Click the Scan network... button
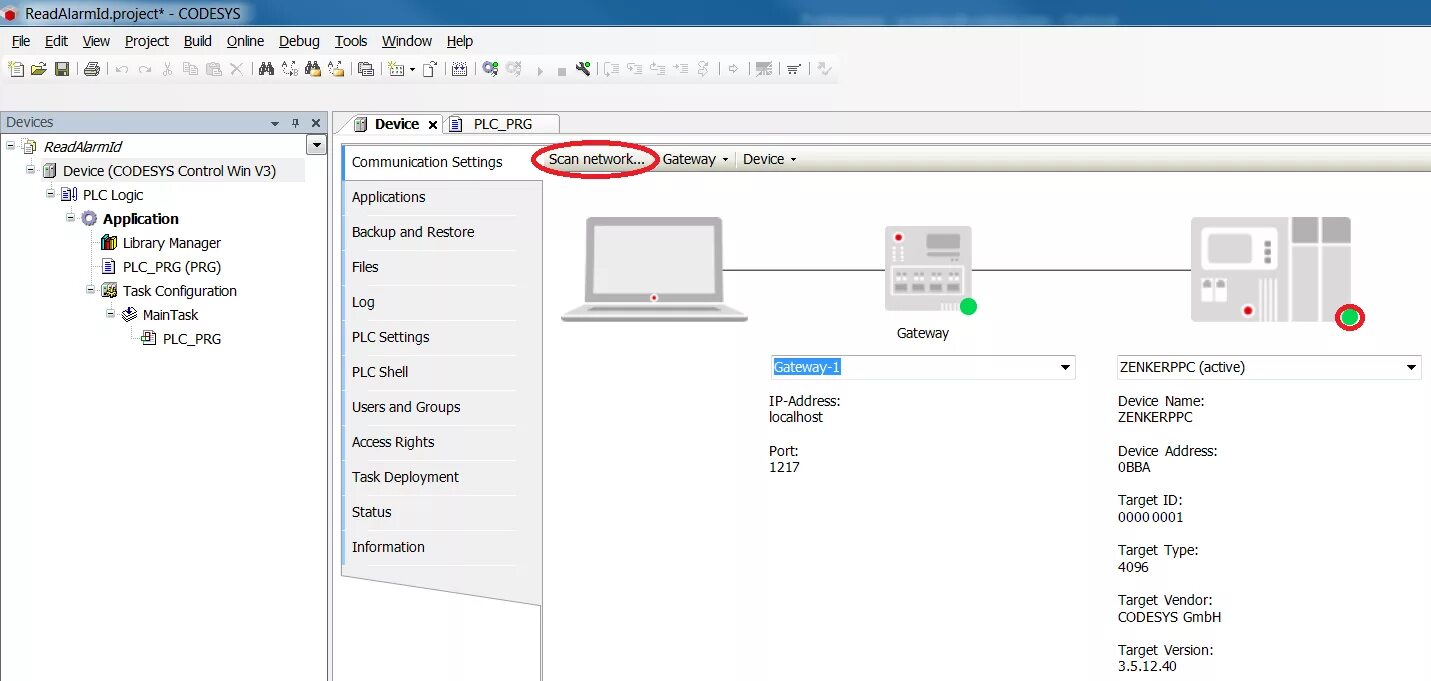This screenshot has height=681, width=1431. [596, 159]
